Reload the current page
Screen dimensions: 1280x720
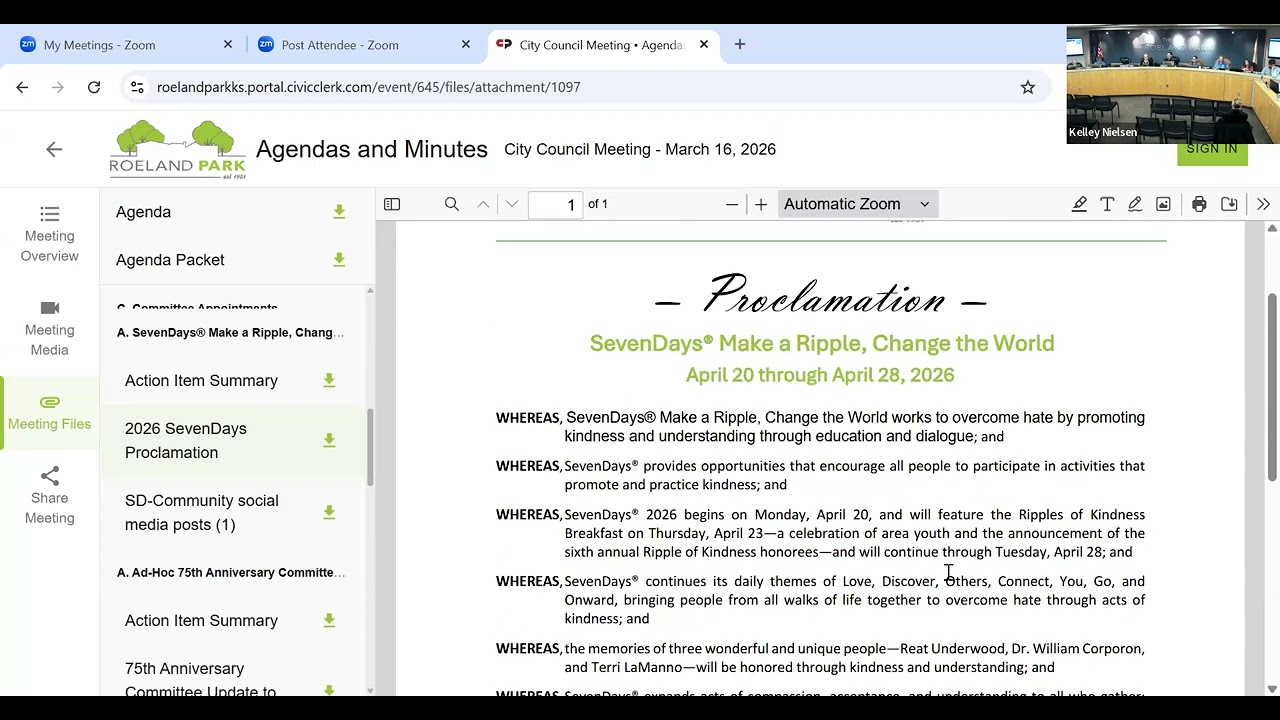tap(94, 87)
